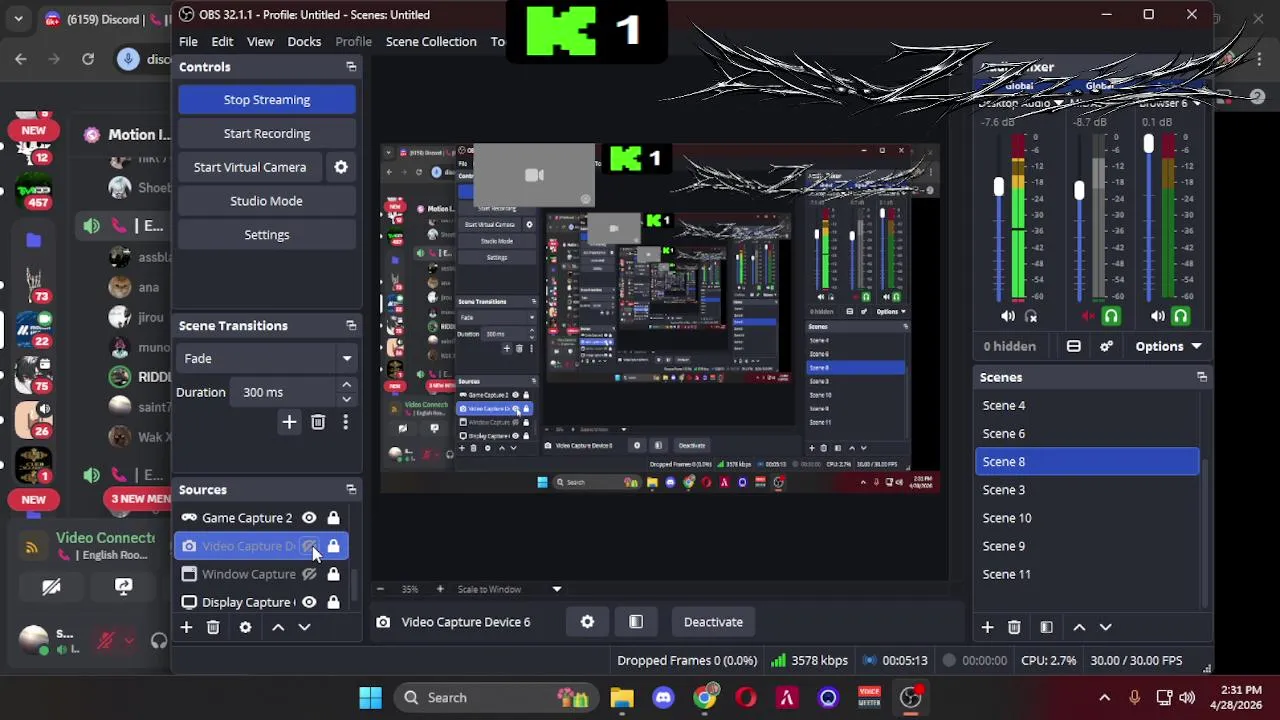Open Settings from Controls dock

pyautogui.click(x=266, y=234)
